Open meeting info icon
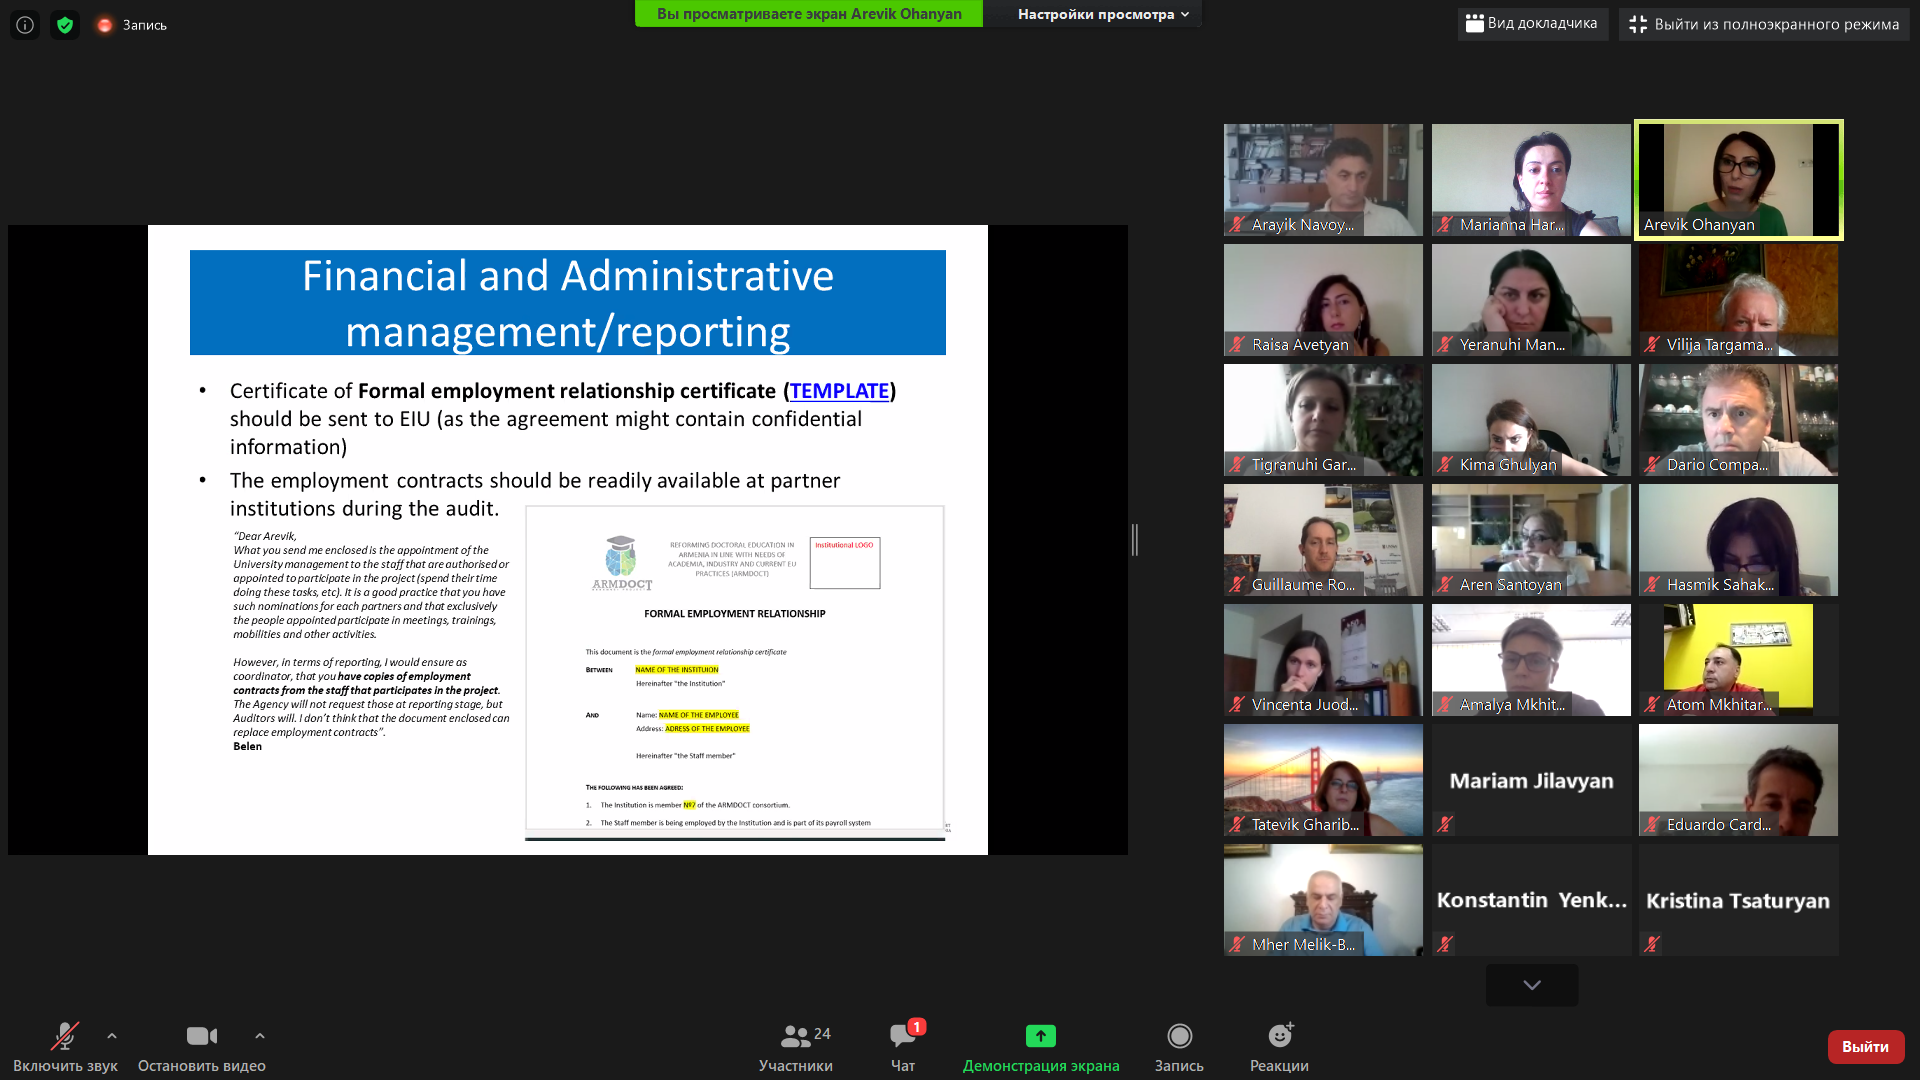 pos(25,25)
